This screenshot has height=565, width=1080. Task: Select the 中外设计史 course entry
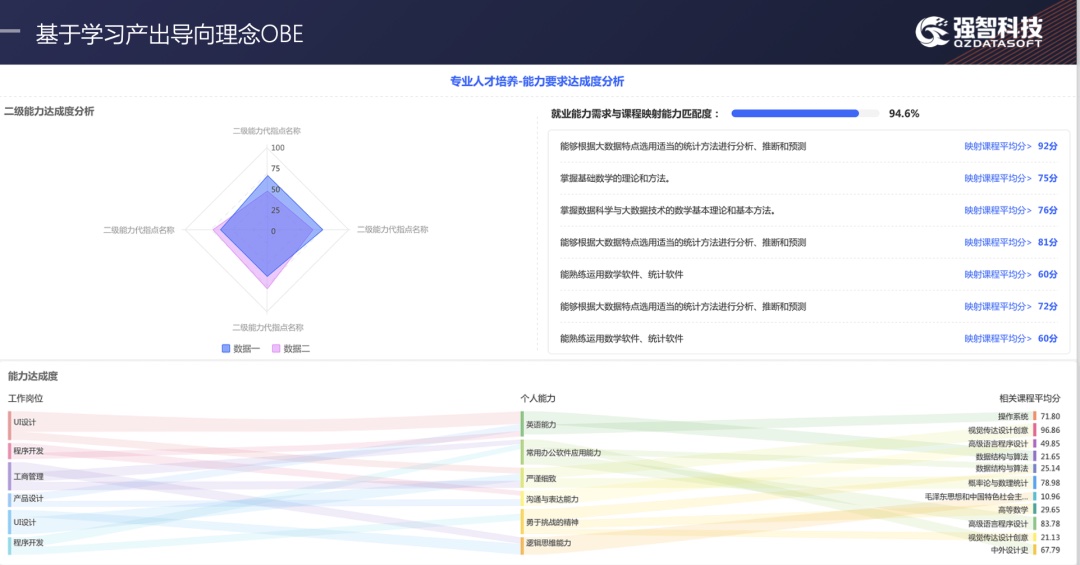tap(1009, 549)
